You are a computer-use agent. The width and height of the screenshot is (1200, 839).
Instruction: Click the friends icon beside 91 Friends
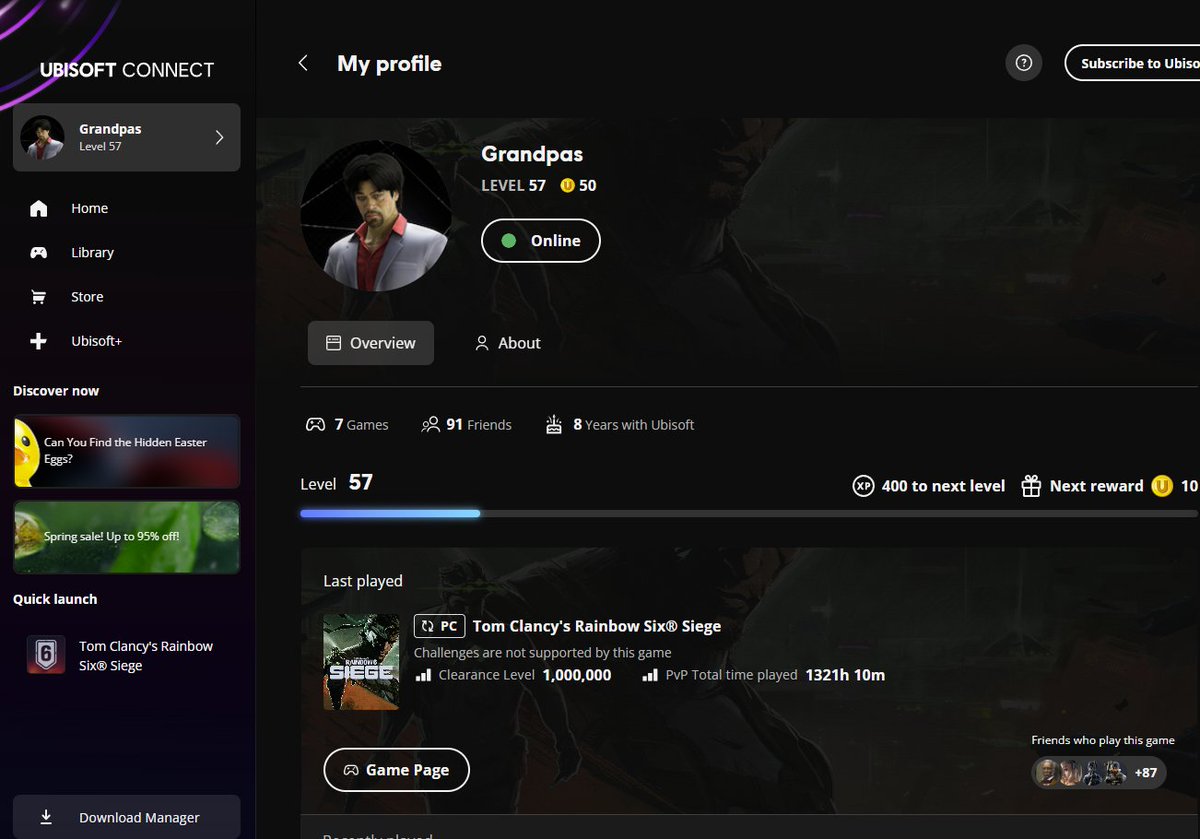click(x=430, y=425)
